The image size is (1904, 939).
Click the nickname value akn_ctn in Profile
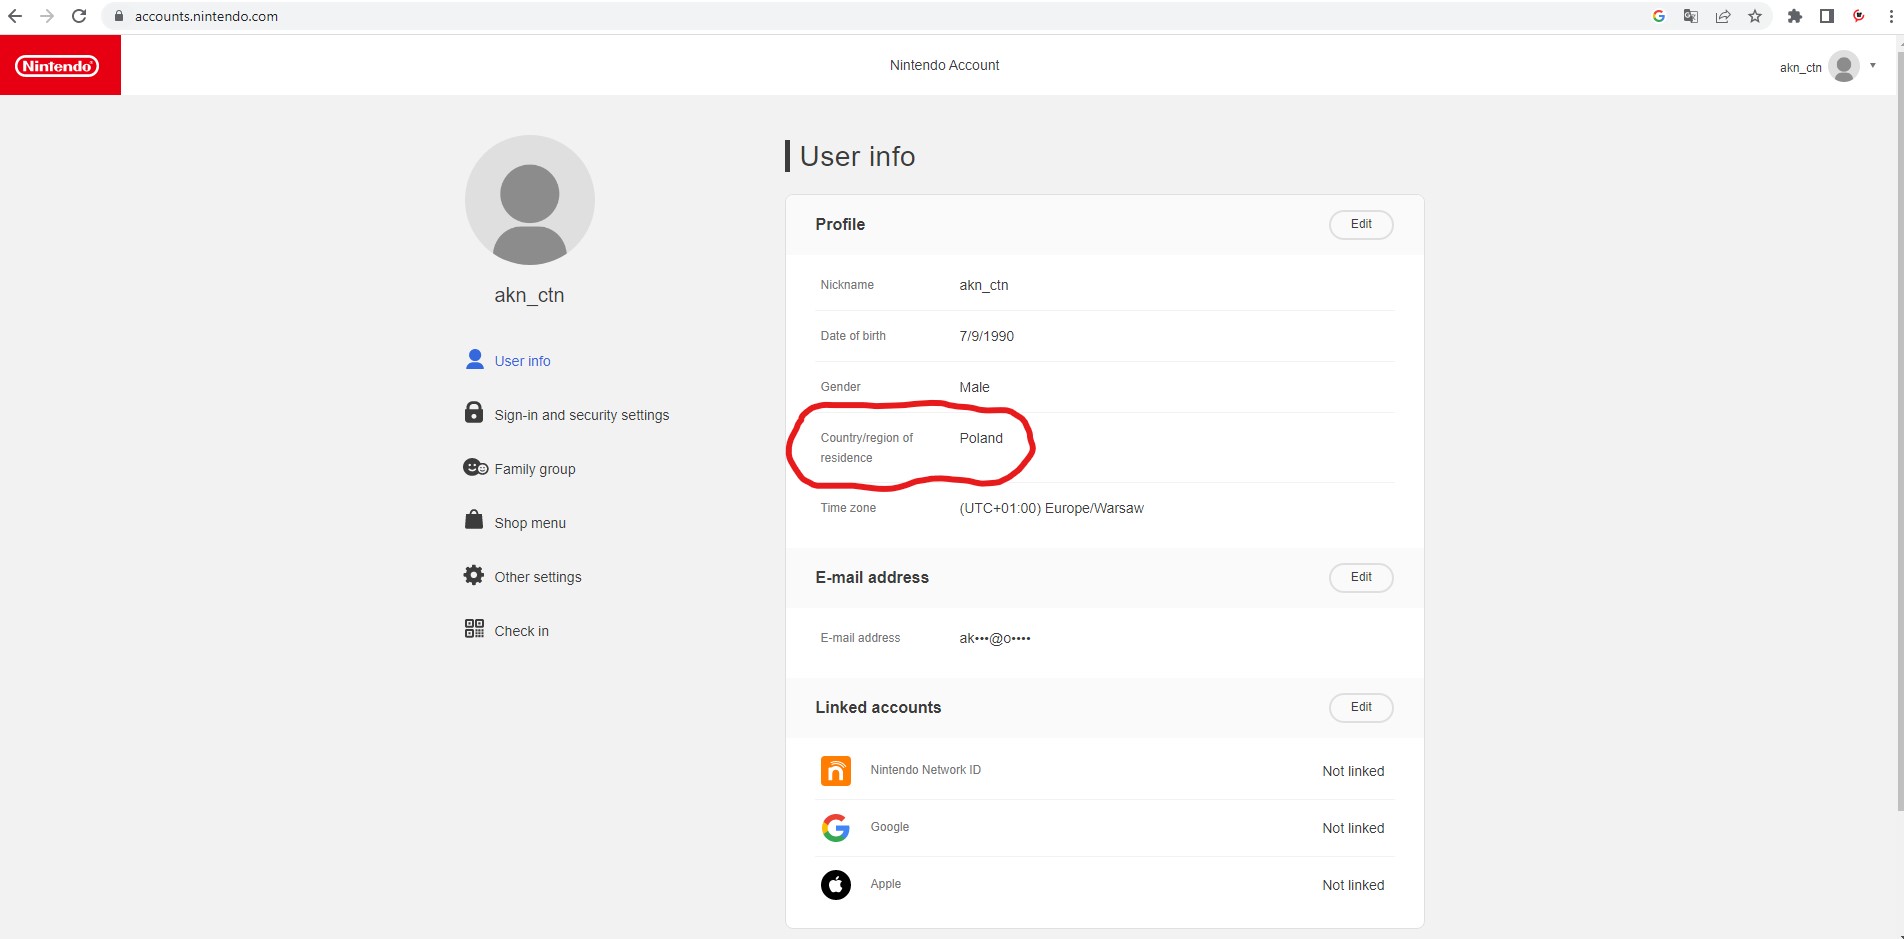tap(983, 285)
